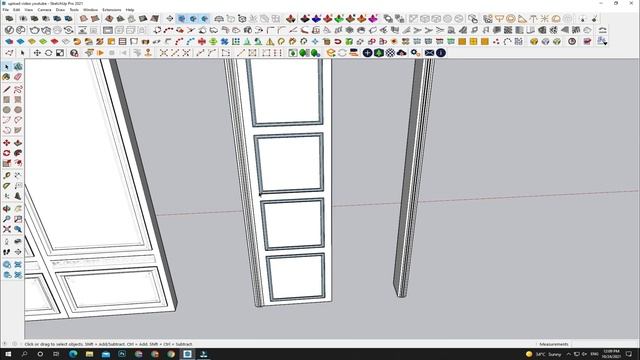
Task: Select the thin standalone post on right
Action: 413,178
